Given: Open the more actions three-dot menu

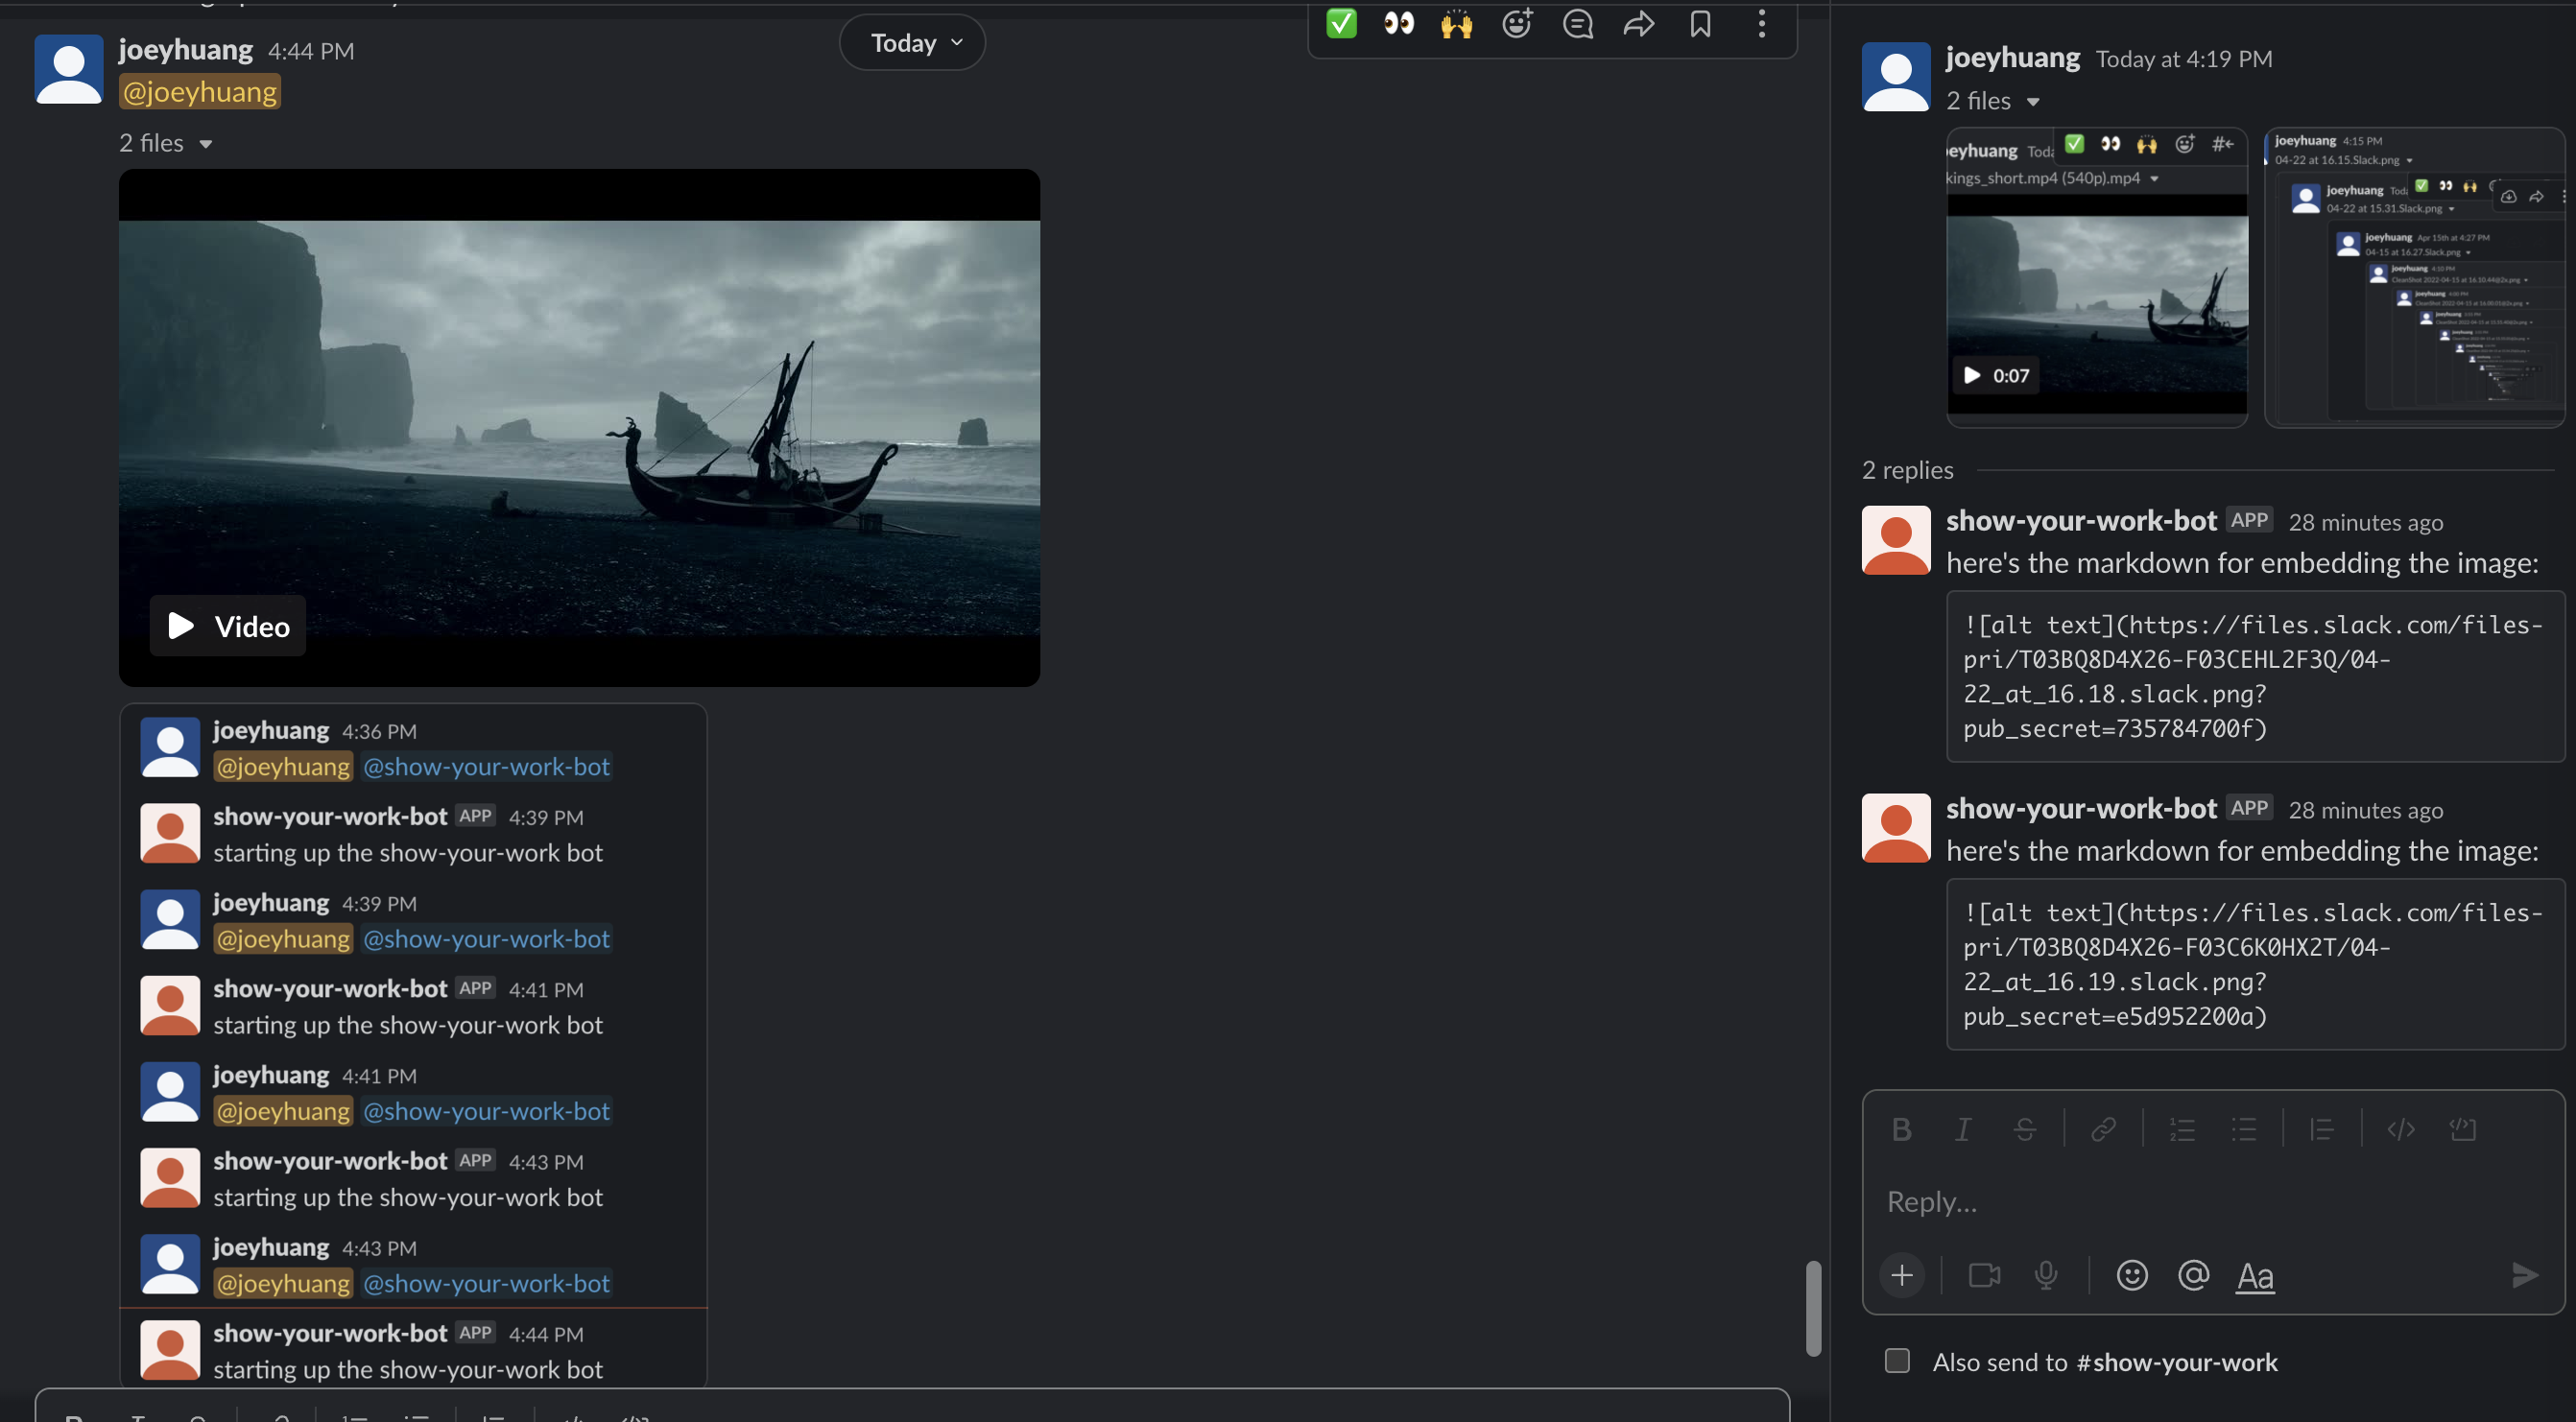Looking at the screenshot, I should point(1761,24).
